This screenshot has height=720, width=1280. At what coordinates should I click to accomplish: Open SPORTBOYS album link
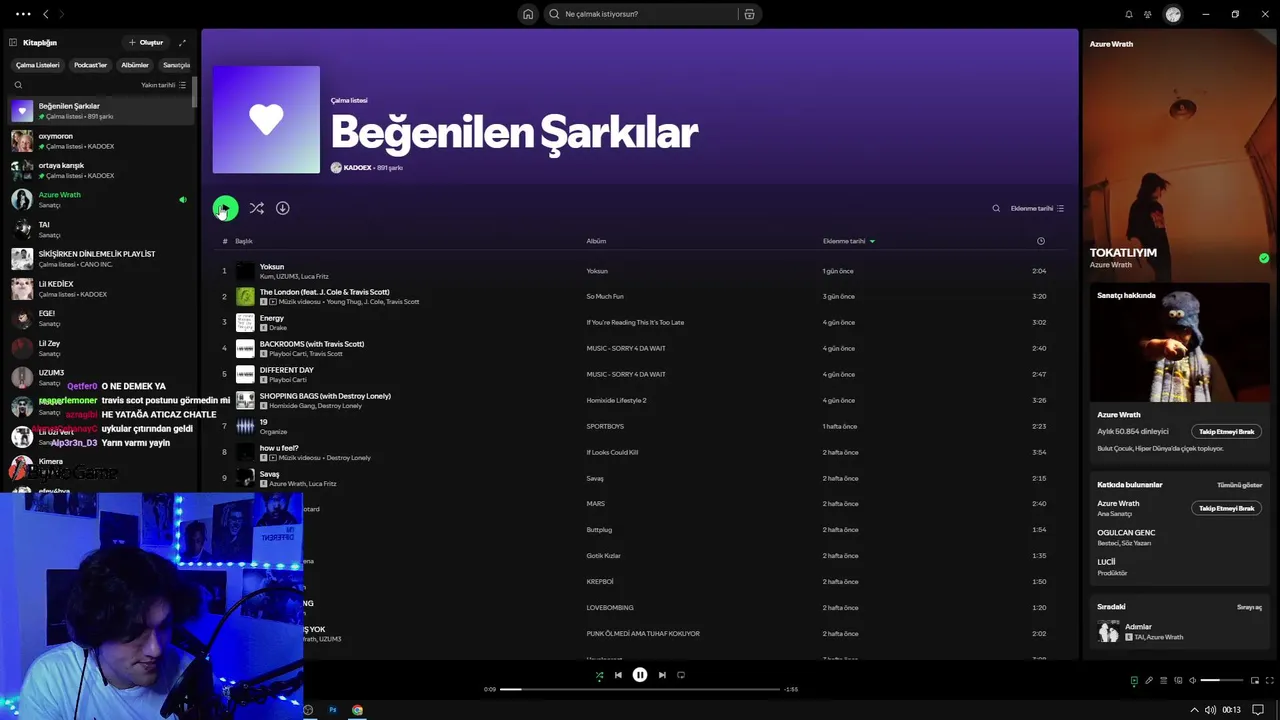point(605,426)
